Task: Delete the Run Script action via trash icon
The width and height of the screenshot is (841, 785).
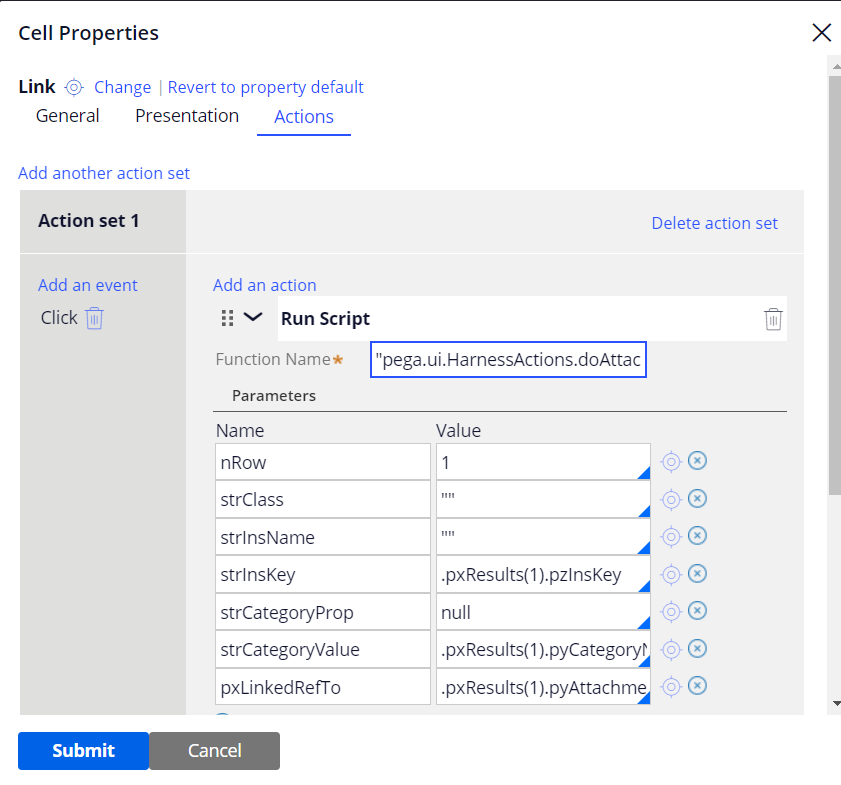Action: click(x=773, y=319)
